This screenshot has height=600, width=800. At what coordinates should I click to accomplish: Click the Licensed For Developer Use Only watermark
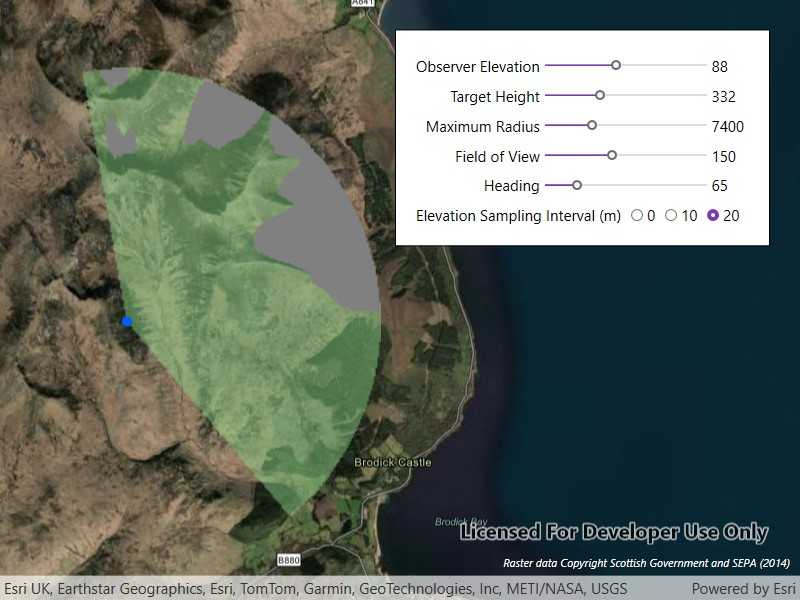click(x=612, y=531)
